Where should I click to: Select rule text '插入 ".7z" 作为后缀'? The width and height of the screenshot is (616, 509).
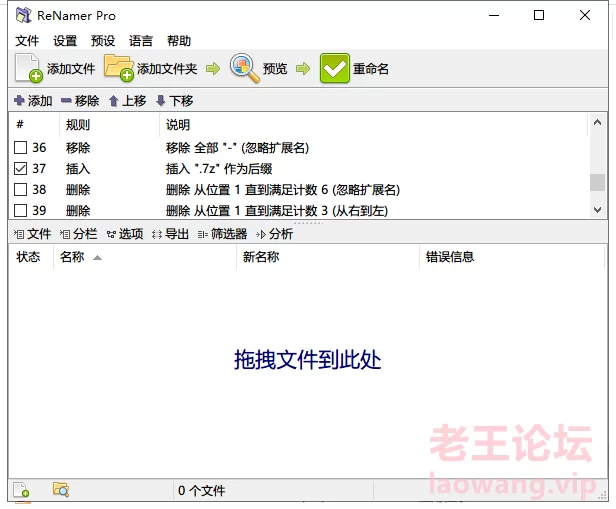219,169
